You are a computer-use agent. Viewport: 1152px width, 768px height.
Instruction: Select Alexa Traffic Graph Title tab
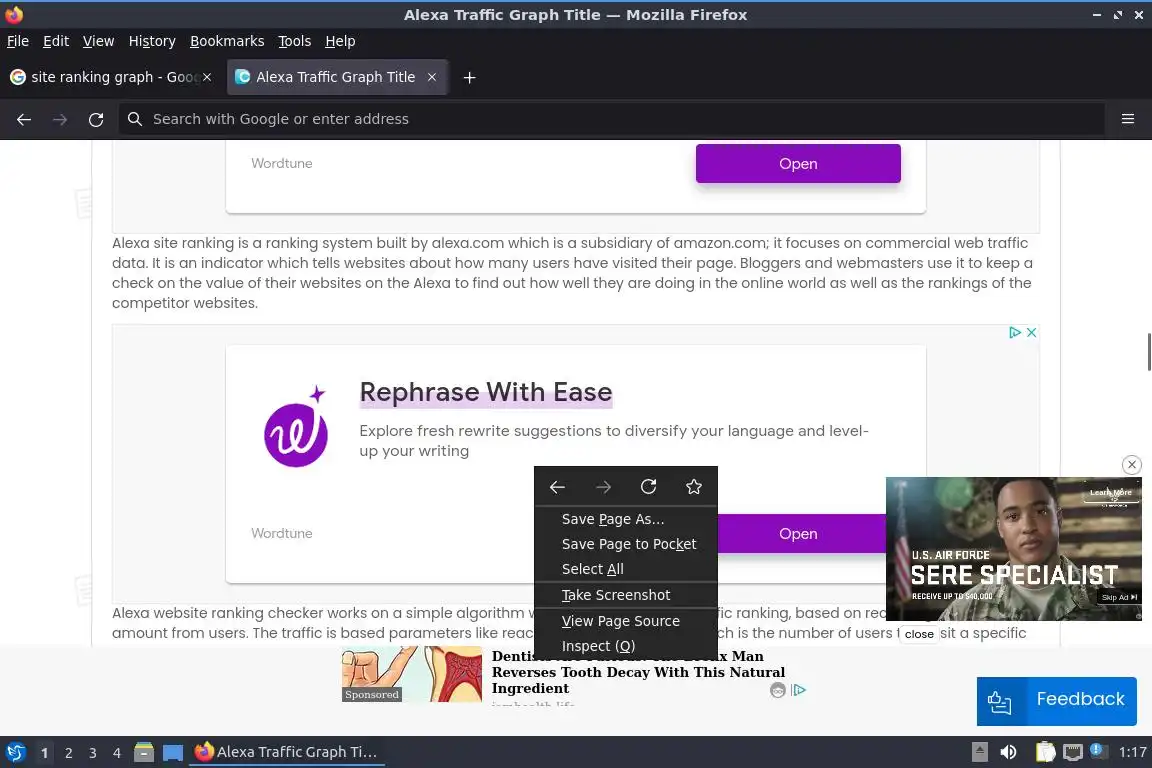tap(336, 77)
